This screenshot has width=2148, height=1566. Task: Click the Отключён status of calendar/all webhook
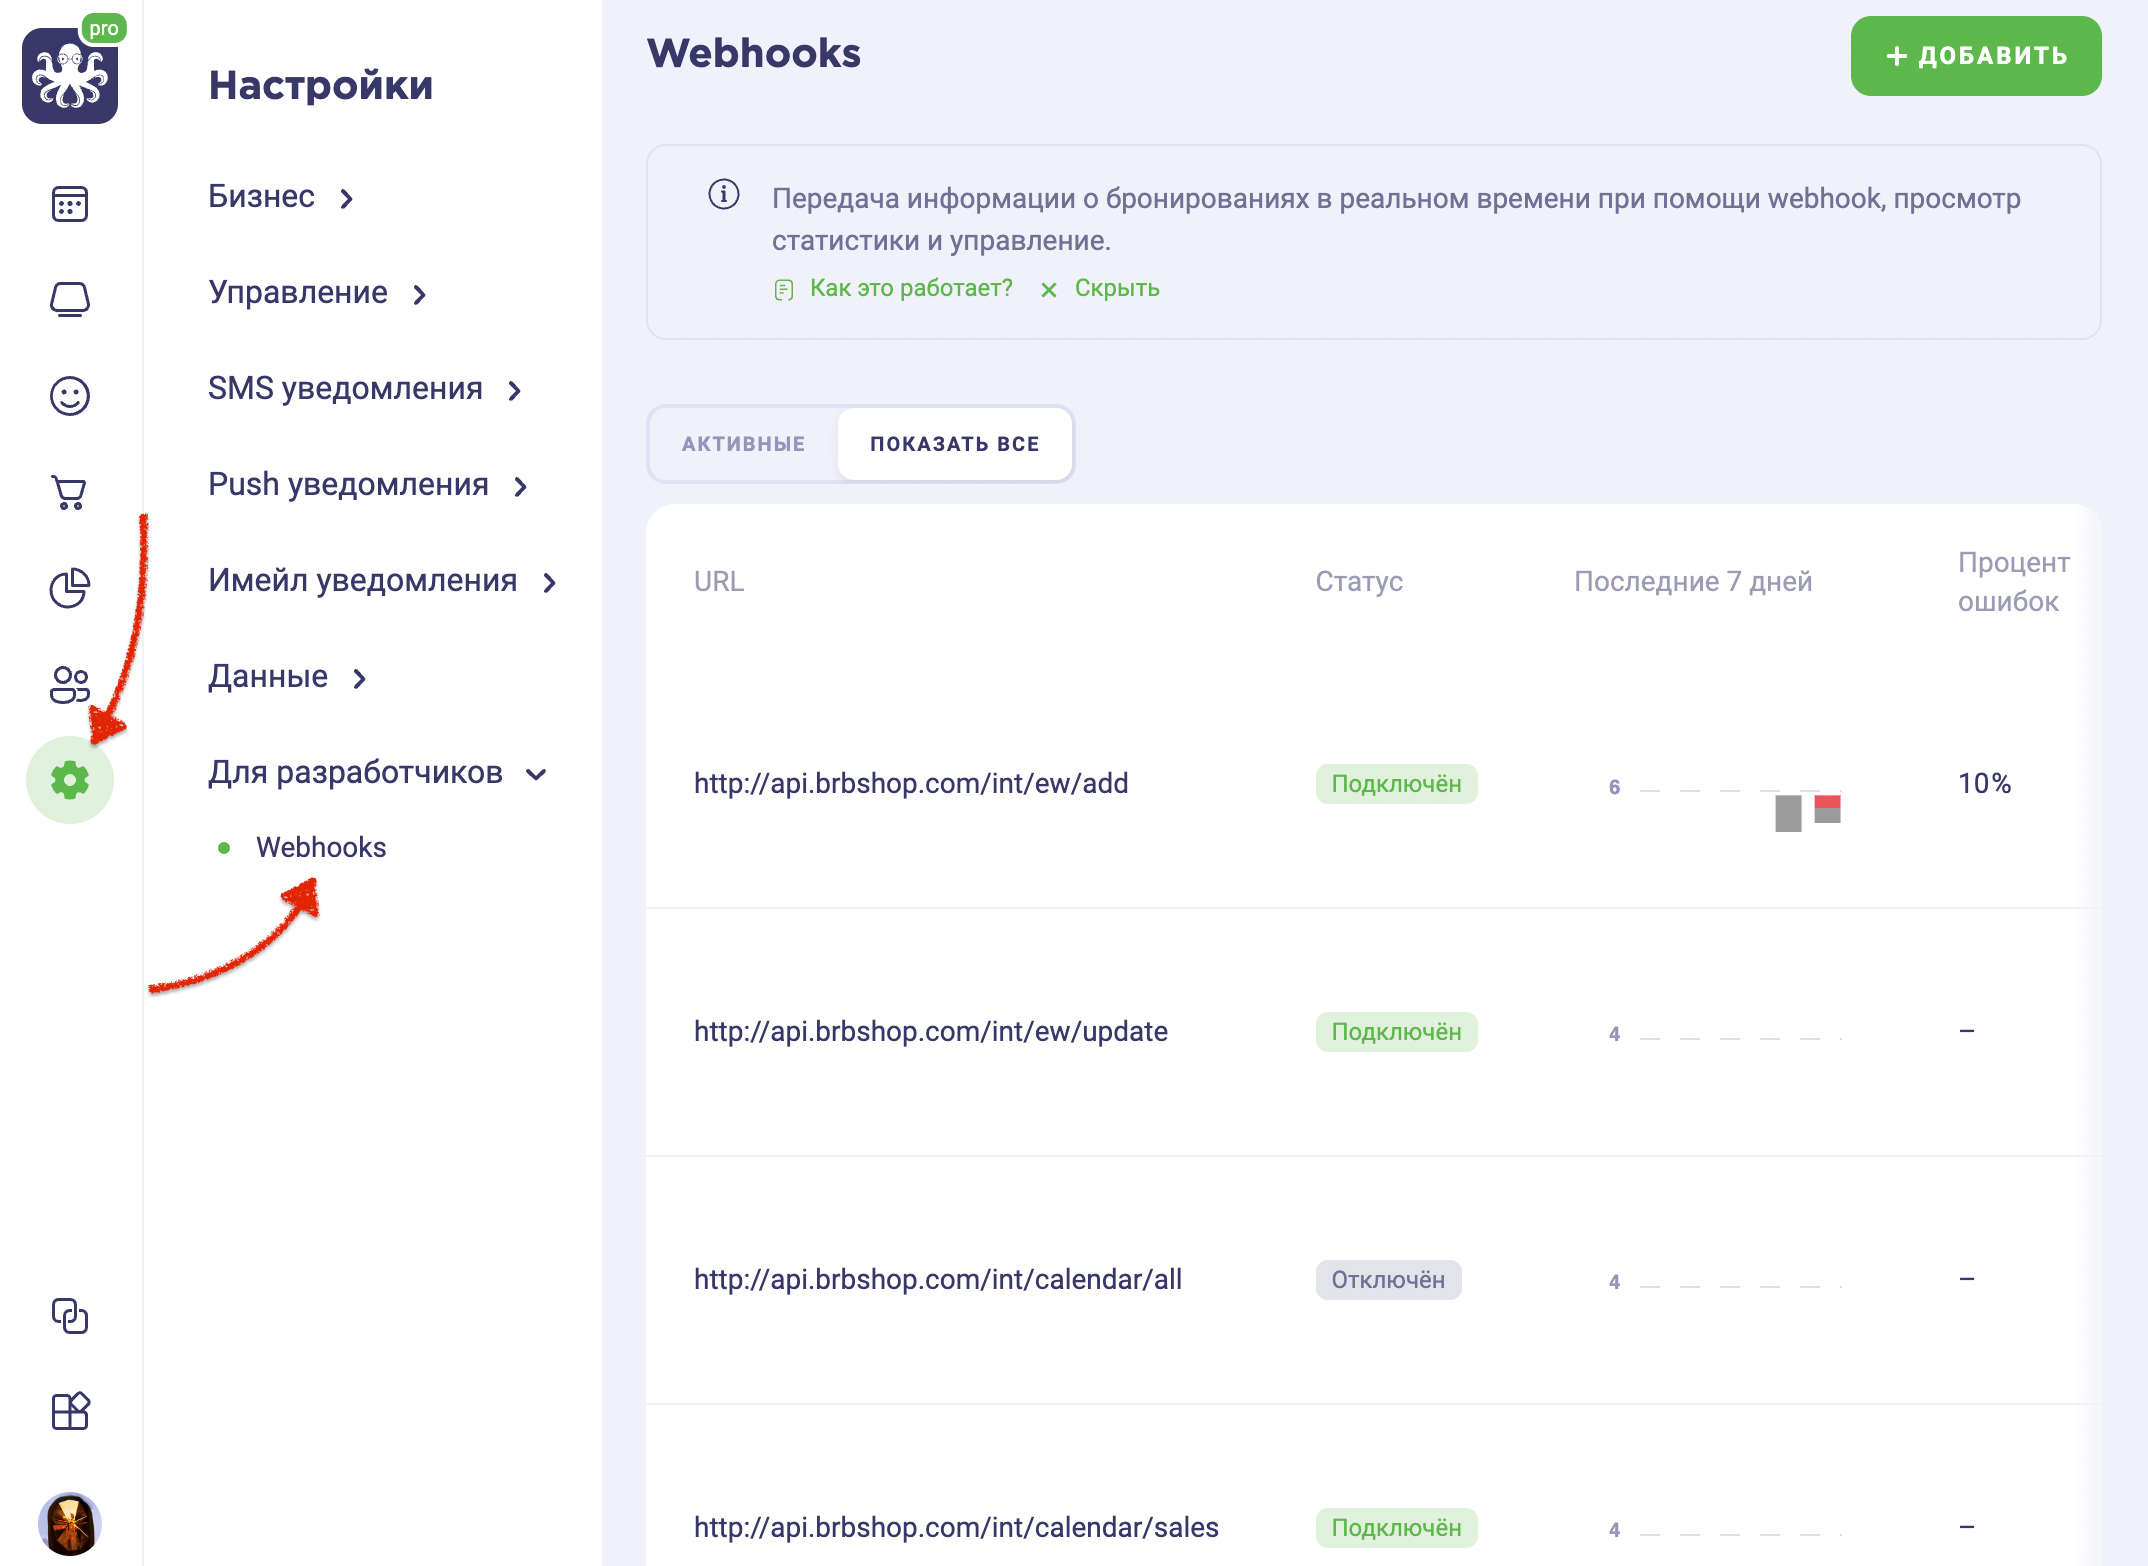pyautogui.click(x=1388, y=1280)
